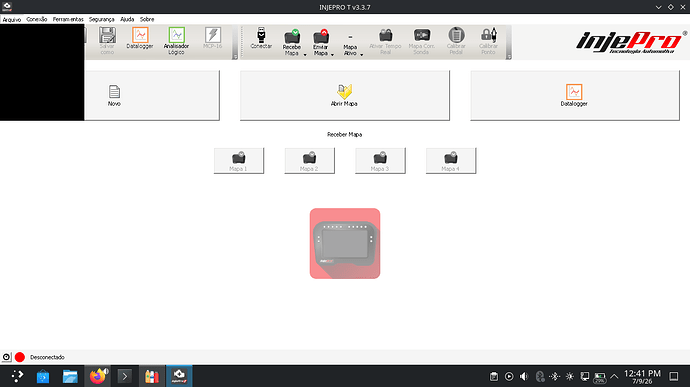Click the window title bar app icon
The width and height of the screenshot is (690, 387).
[x=7, y=7]
